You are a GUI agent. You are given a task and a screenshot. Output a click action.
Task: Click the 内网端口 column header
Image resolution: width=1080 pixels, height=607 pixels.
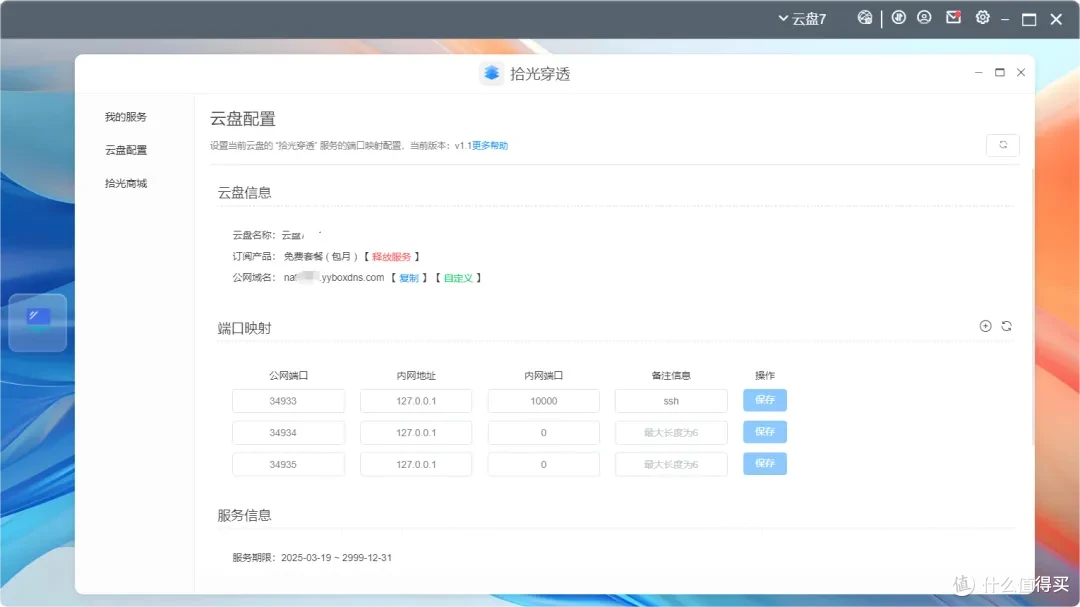point(543,375)
